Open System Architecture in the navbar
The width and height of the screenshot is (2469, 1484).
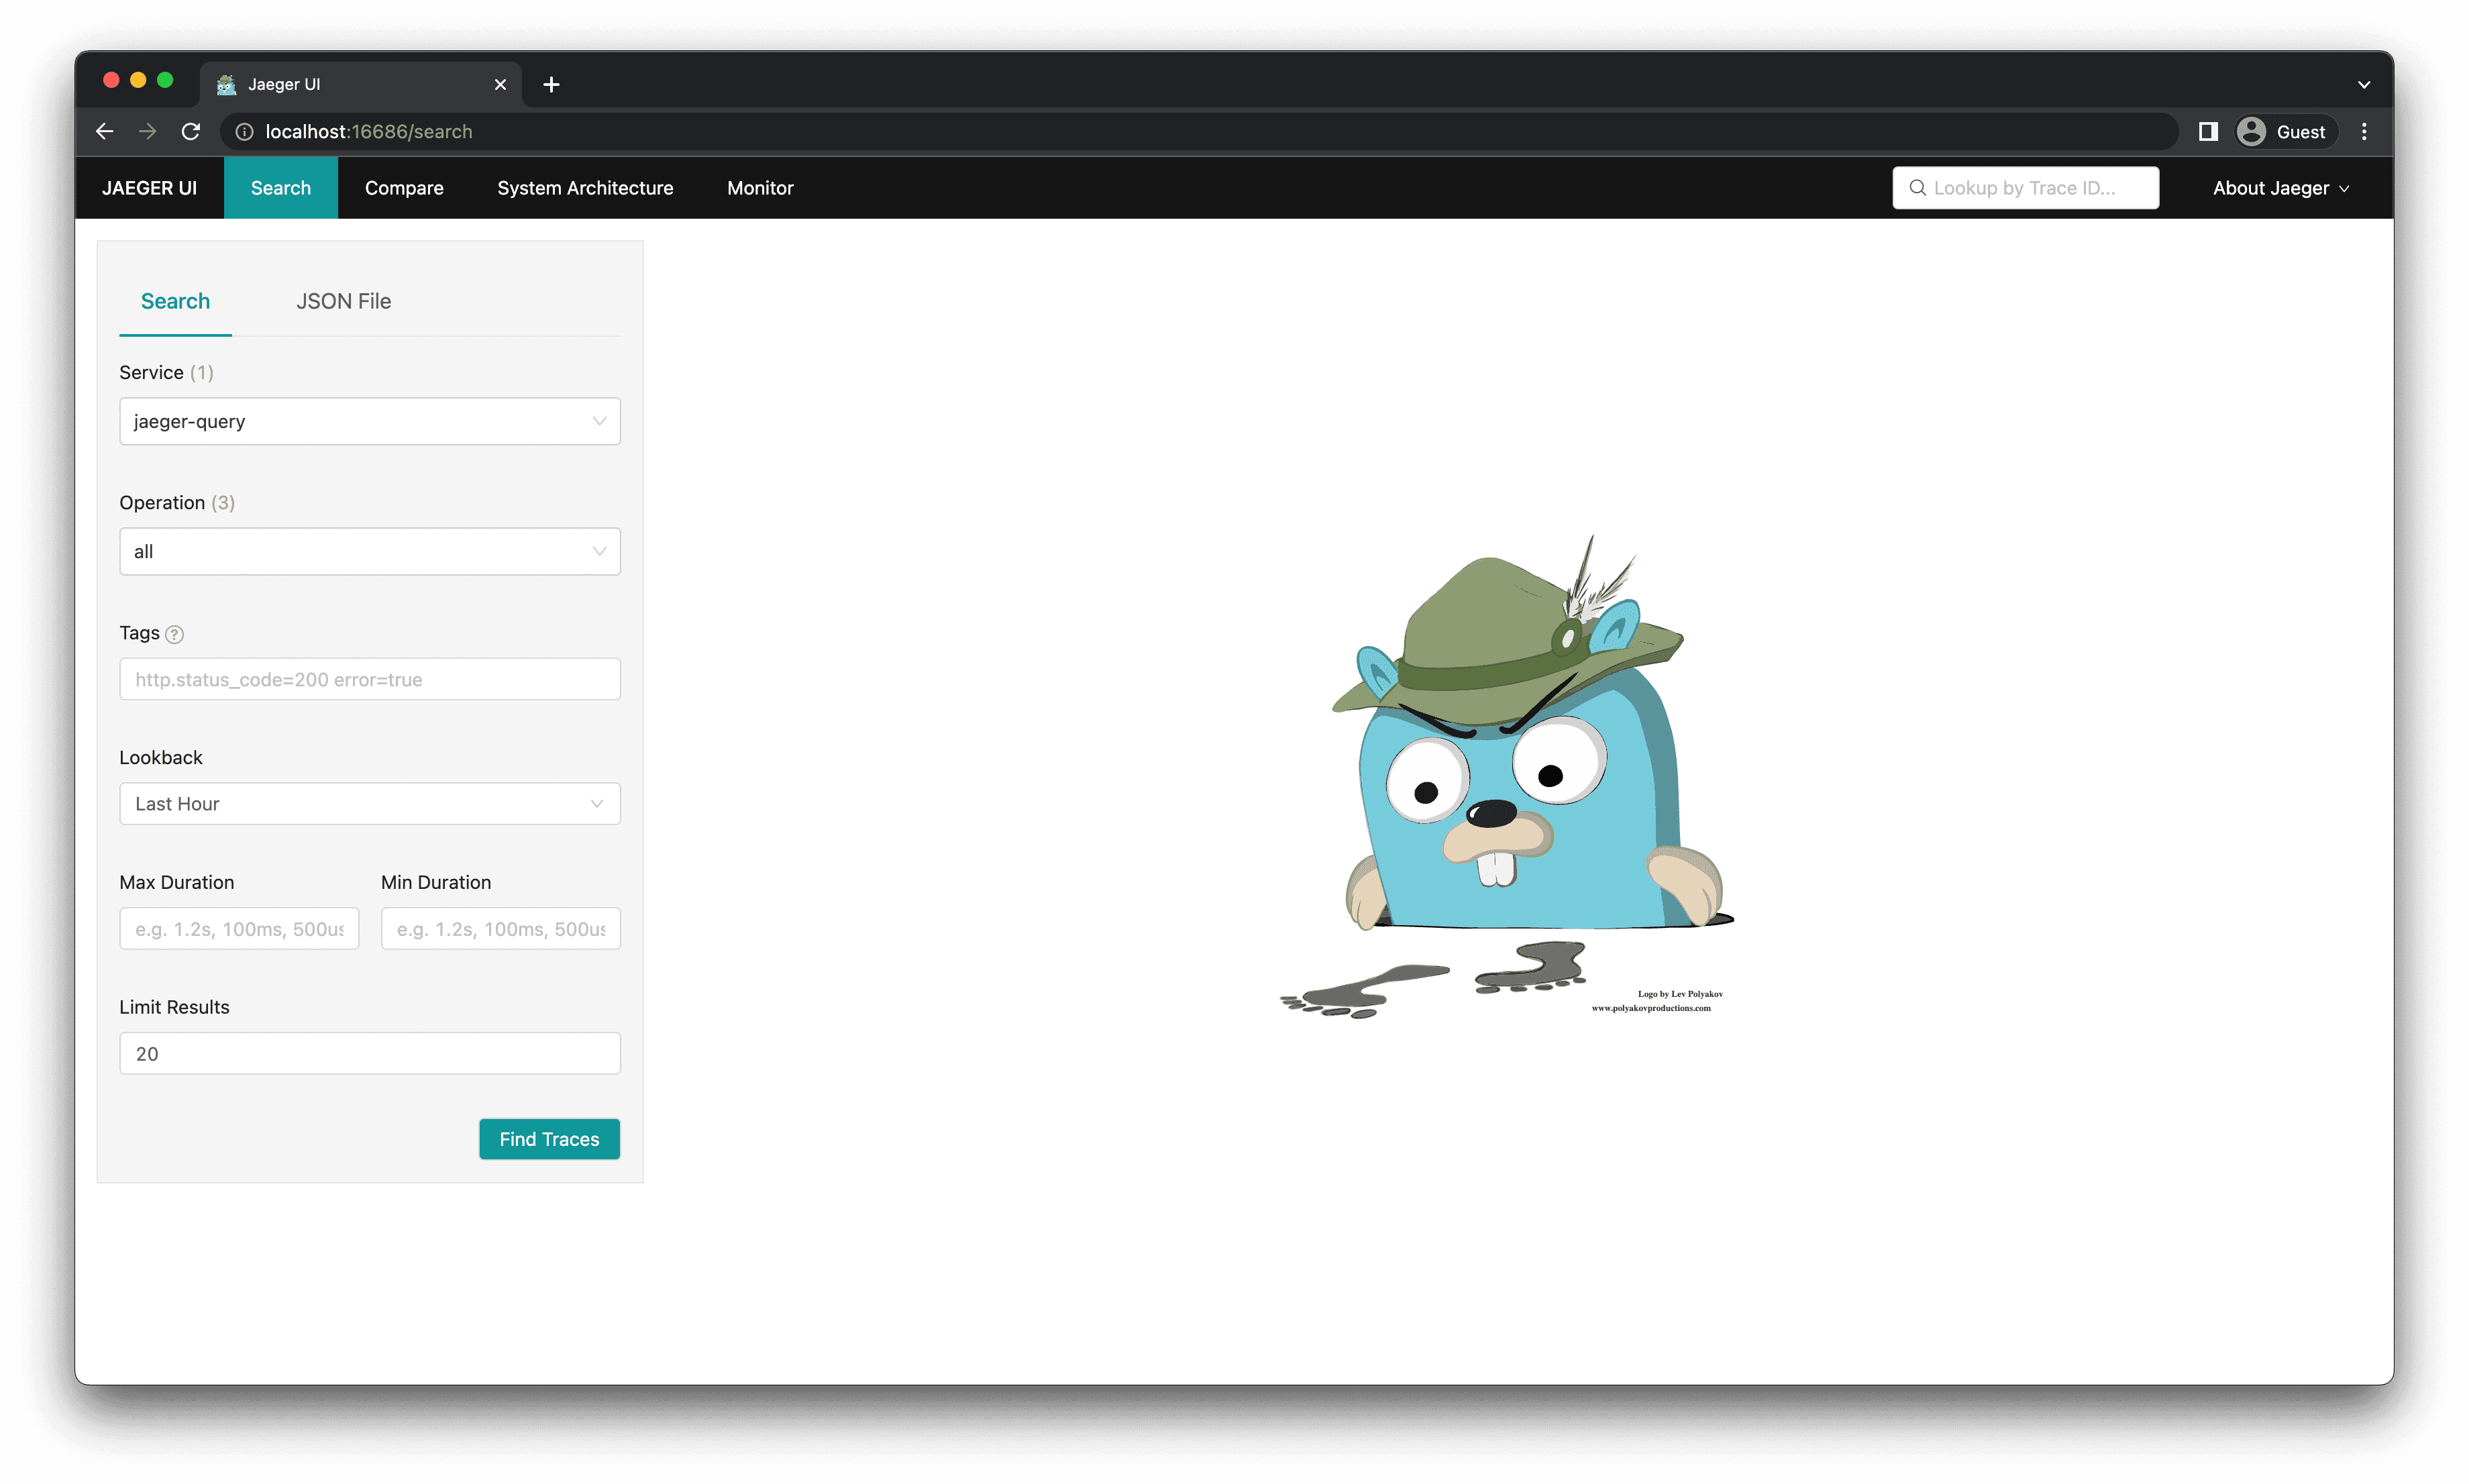point(585,188)
